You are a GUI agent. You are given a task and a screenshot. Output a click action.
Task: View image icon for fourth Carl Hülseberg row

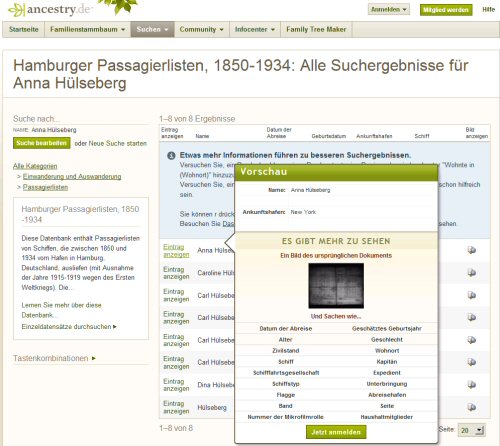click(471, 362)
